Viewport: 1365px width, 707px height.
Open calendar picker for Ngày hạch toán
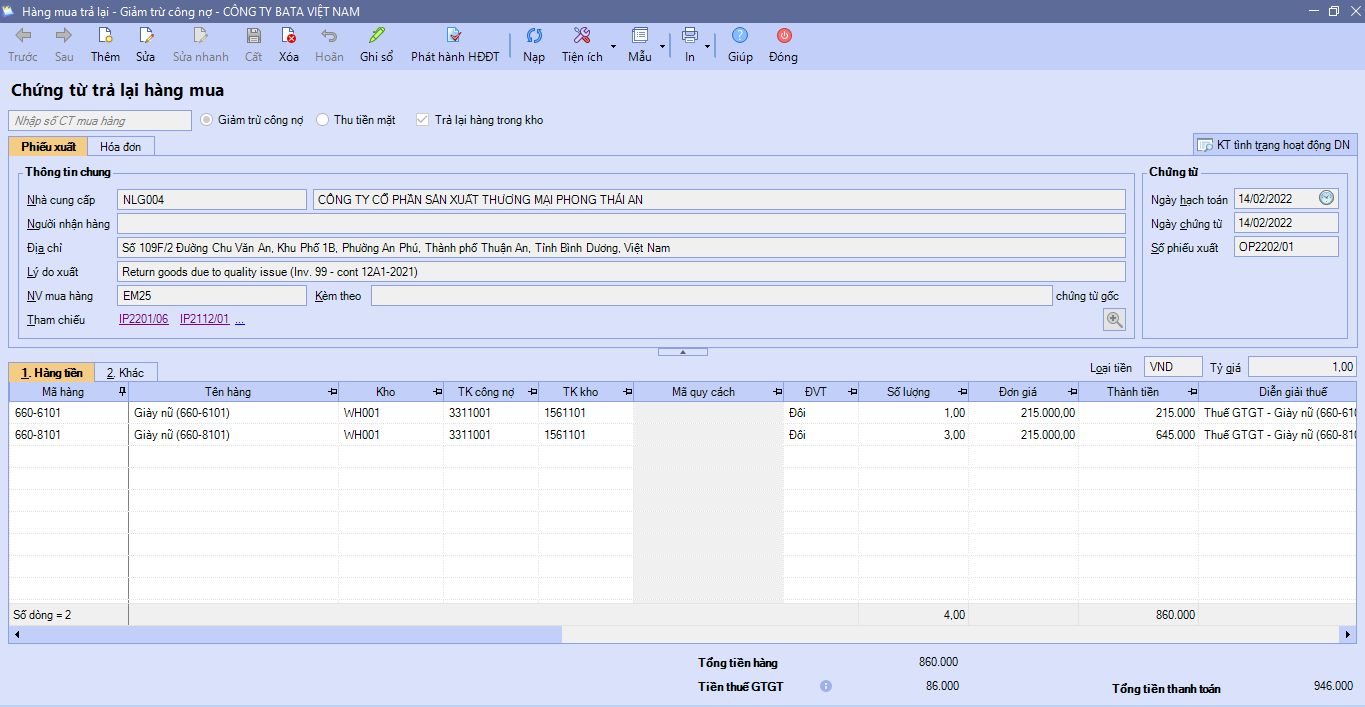pos(1327,198)
